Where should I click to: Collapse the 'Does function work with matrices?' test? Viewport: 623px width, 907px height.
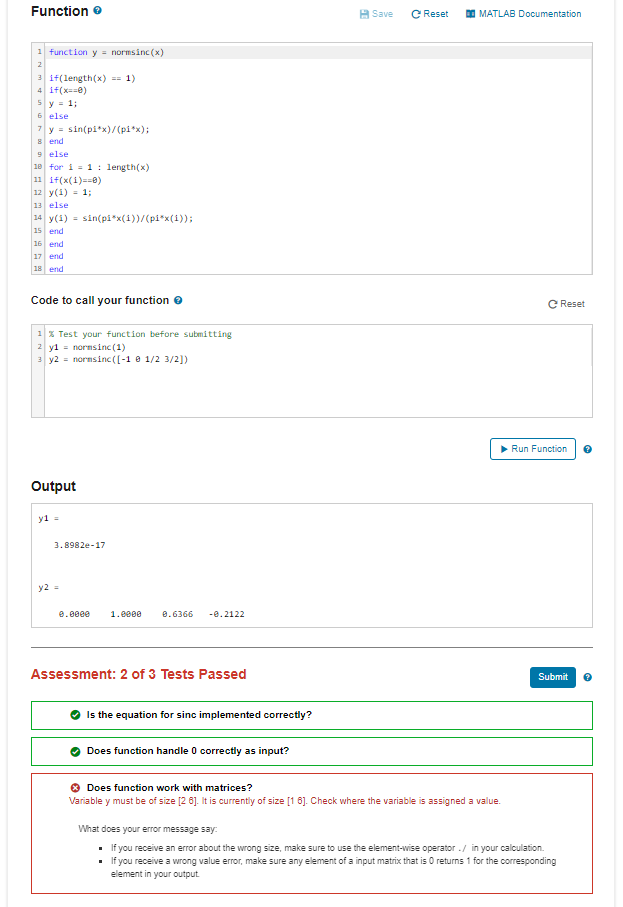[x=169, y=788]
